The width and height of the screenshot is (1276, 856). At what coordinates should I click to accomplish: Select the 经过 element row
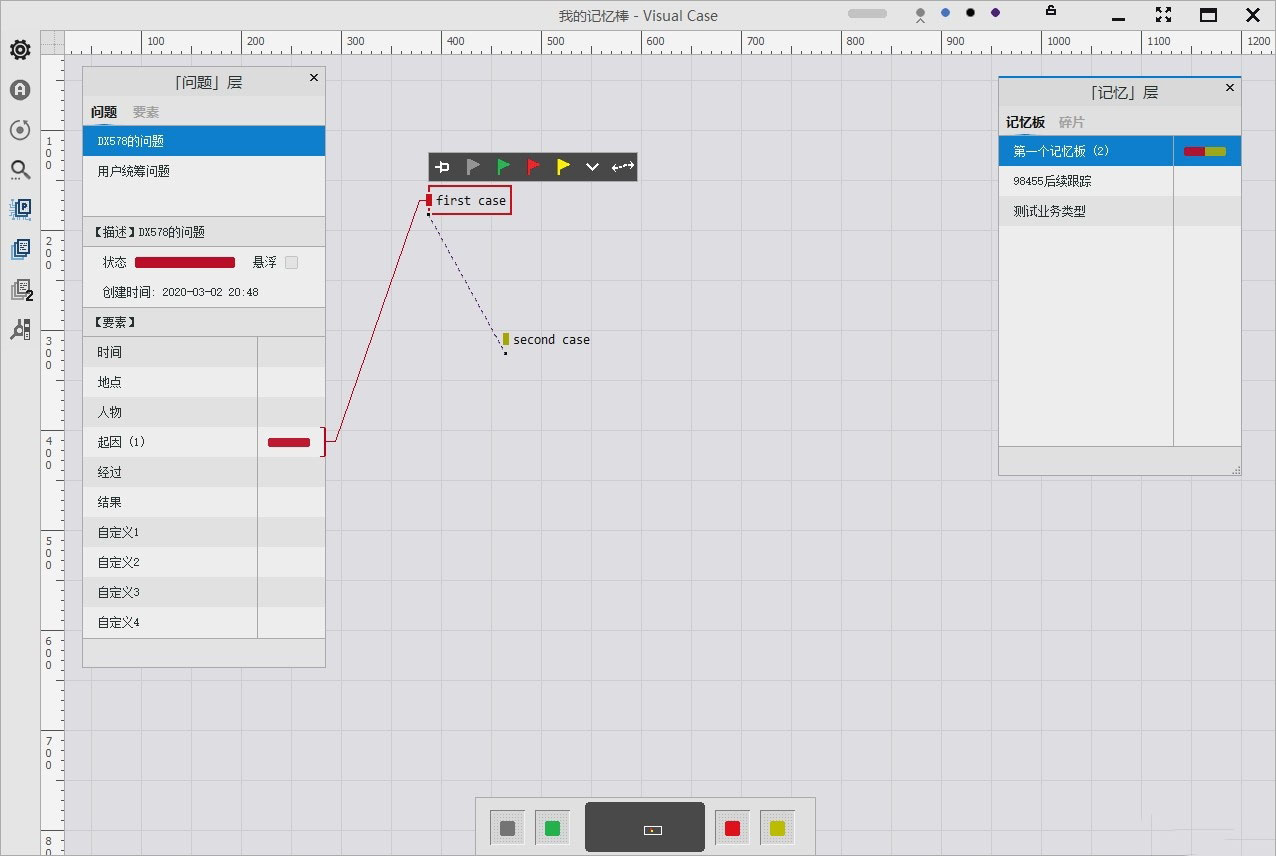click(x=204, y=472)
